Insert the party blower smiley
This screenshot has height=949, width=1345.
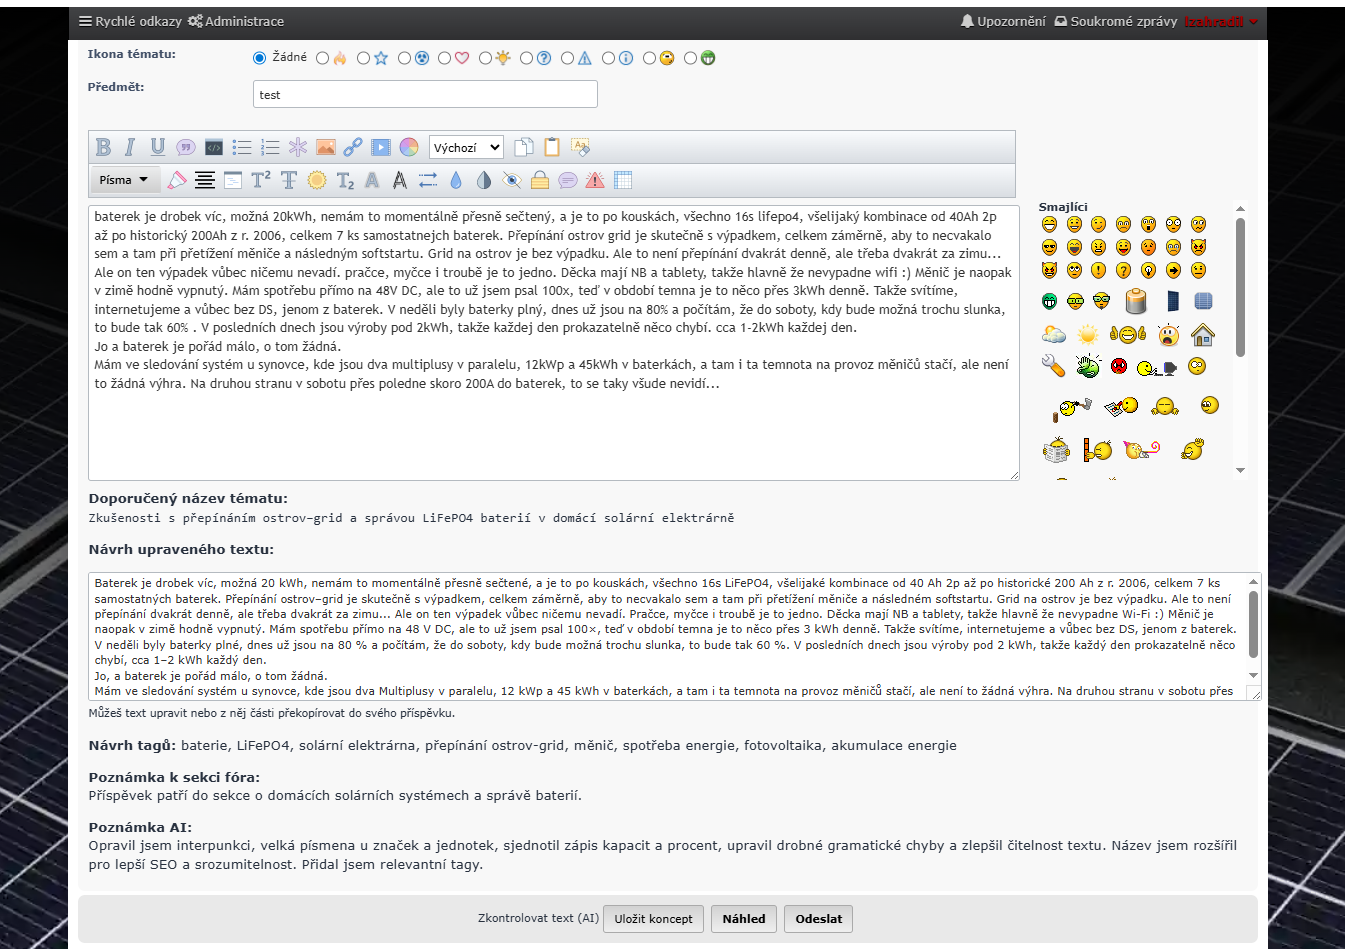pyautogui.click(x=1141, y=449)
